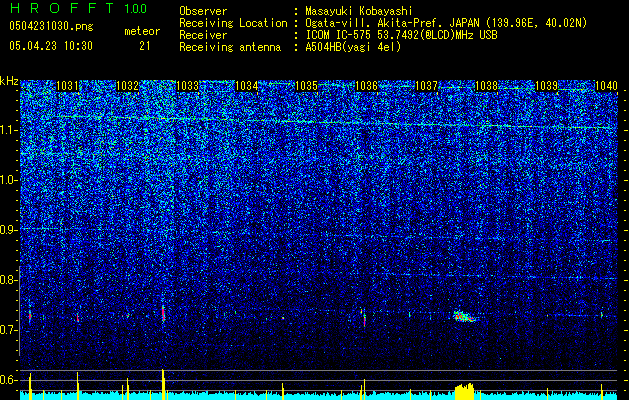Click the 0.9 kHz frequency axis label
This screenshot has height=400, width=629.
[x=8, y=230]
